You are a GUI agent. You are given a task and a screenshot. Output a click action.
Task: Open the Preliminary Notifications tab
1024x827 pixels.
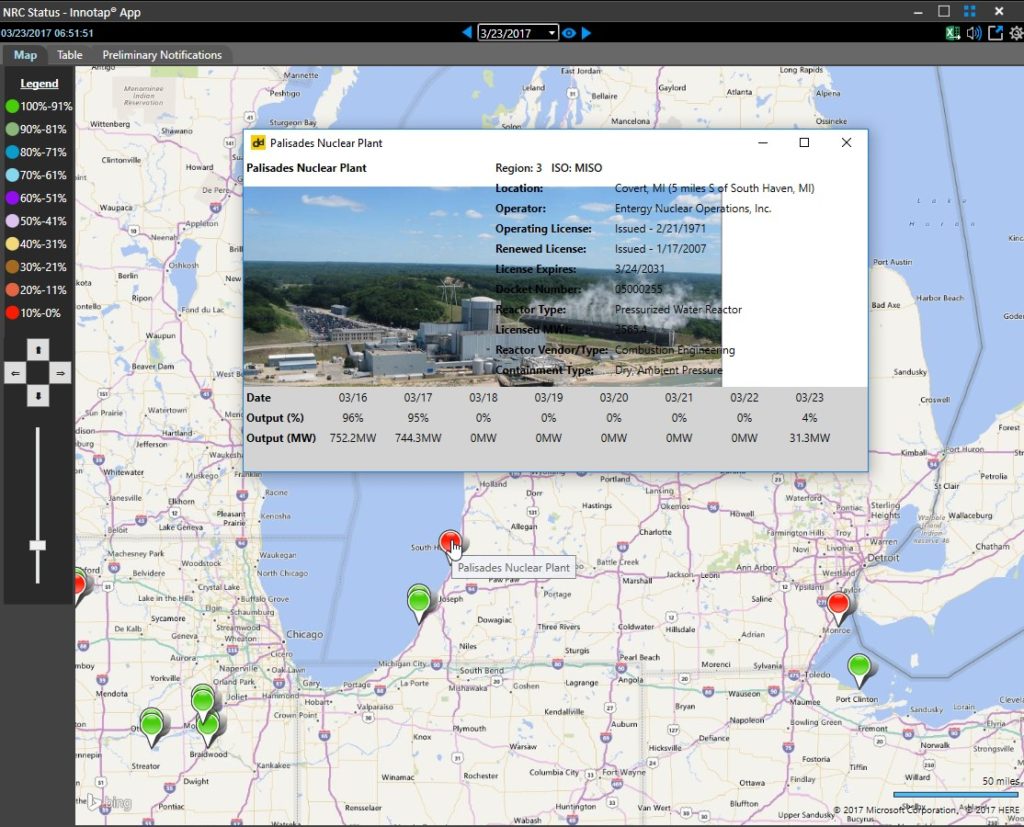162,55
